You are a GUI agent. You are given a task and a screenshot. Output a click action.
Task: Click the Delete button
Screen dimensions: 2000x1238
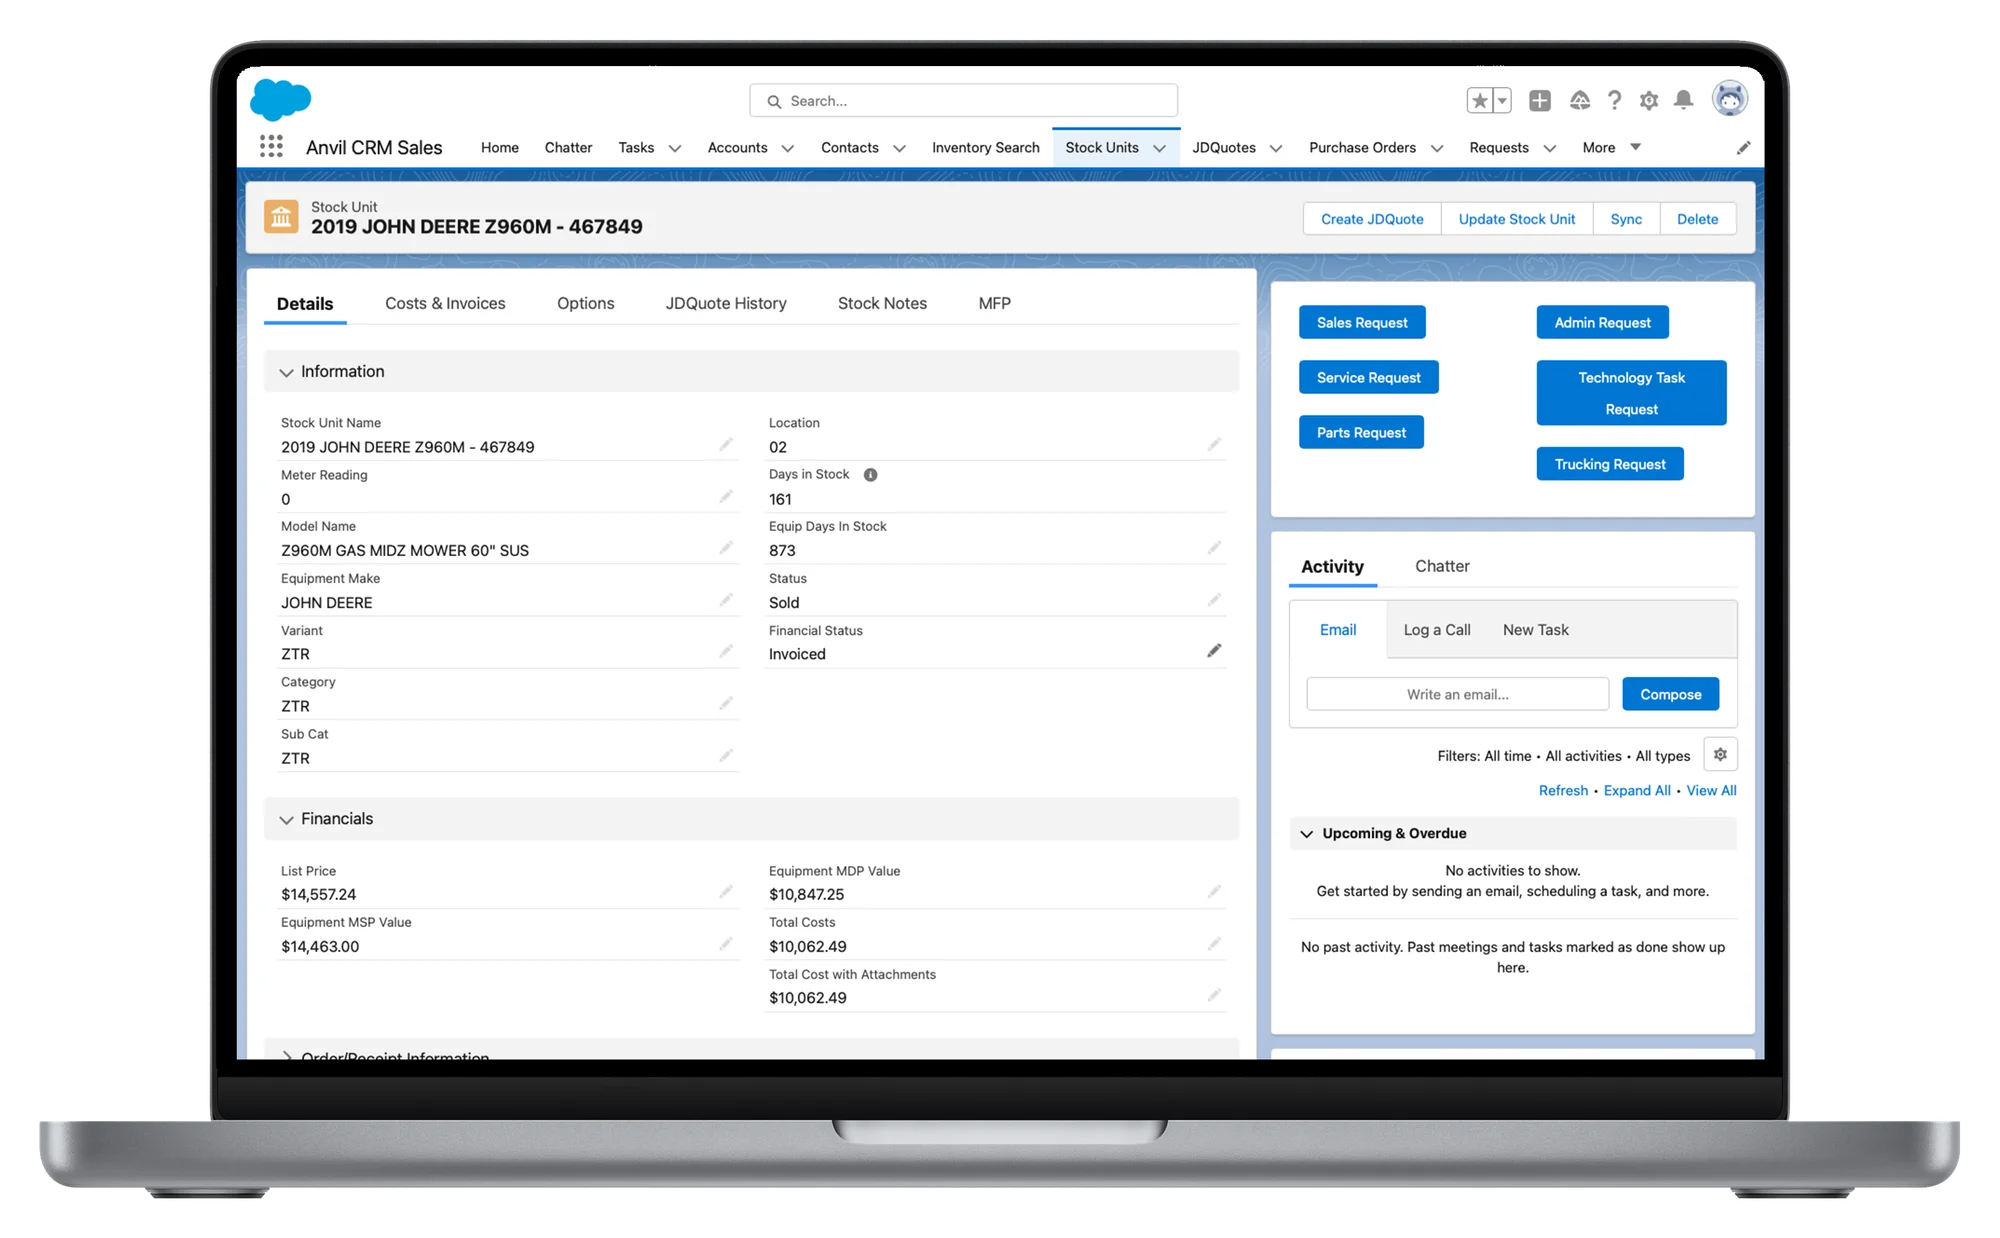1697,219
